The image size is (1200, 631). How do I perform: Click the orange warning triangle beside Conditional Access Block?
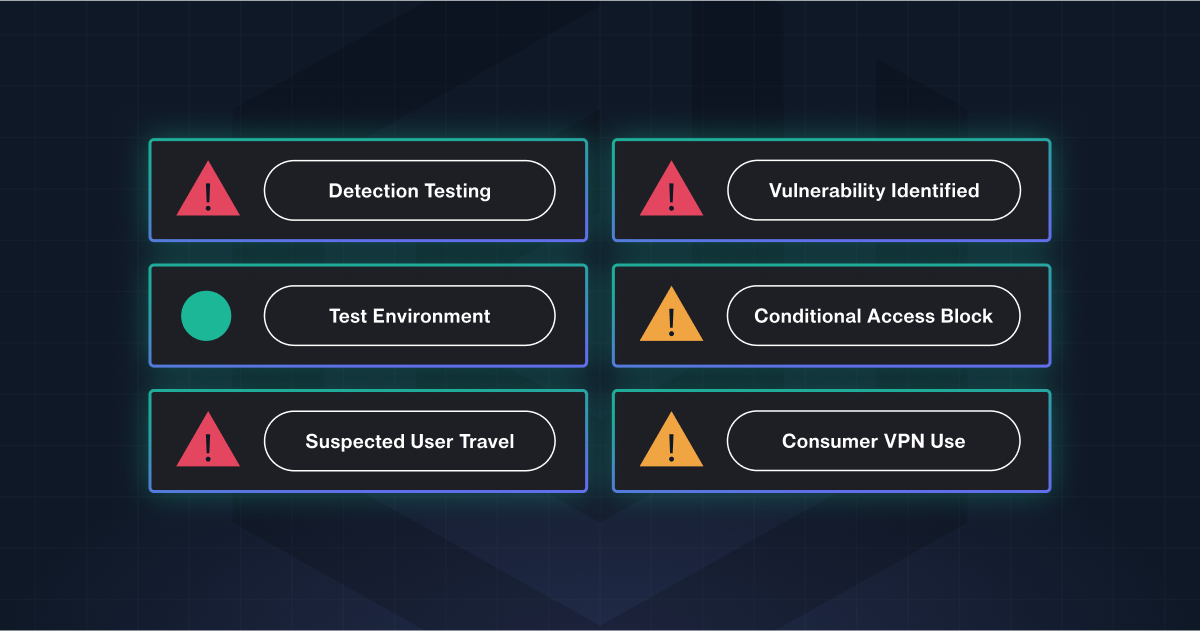click(671, 316)
